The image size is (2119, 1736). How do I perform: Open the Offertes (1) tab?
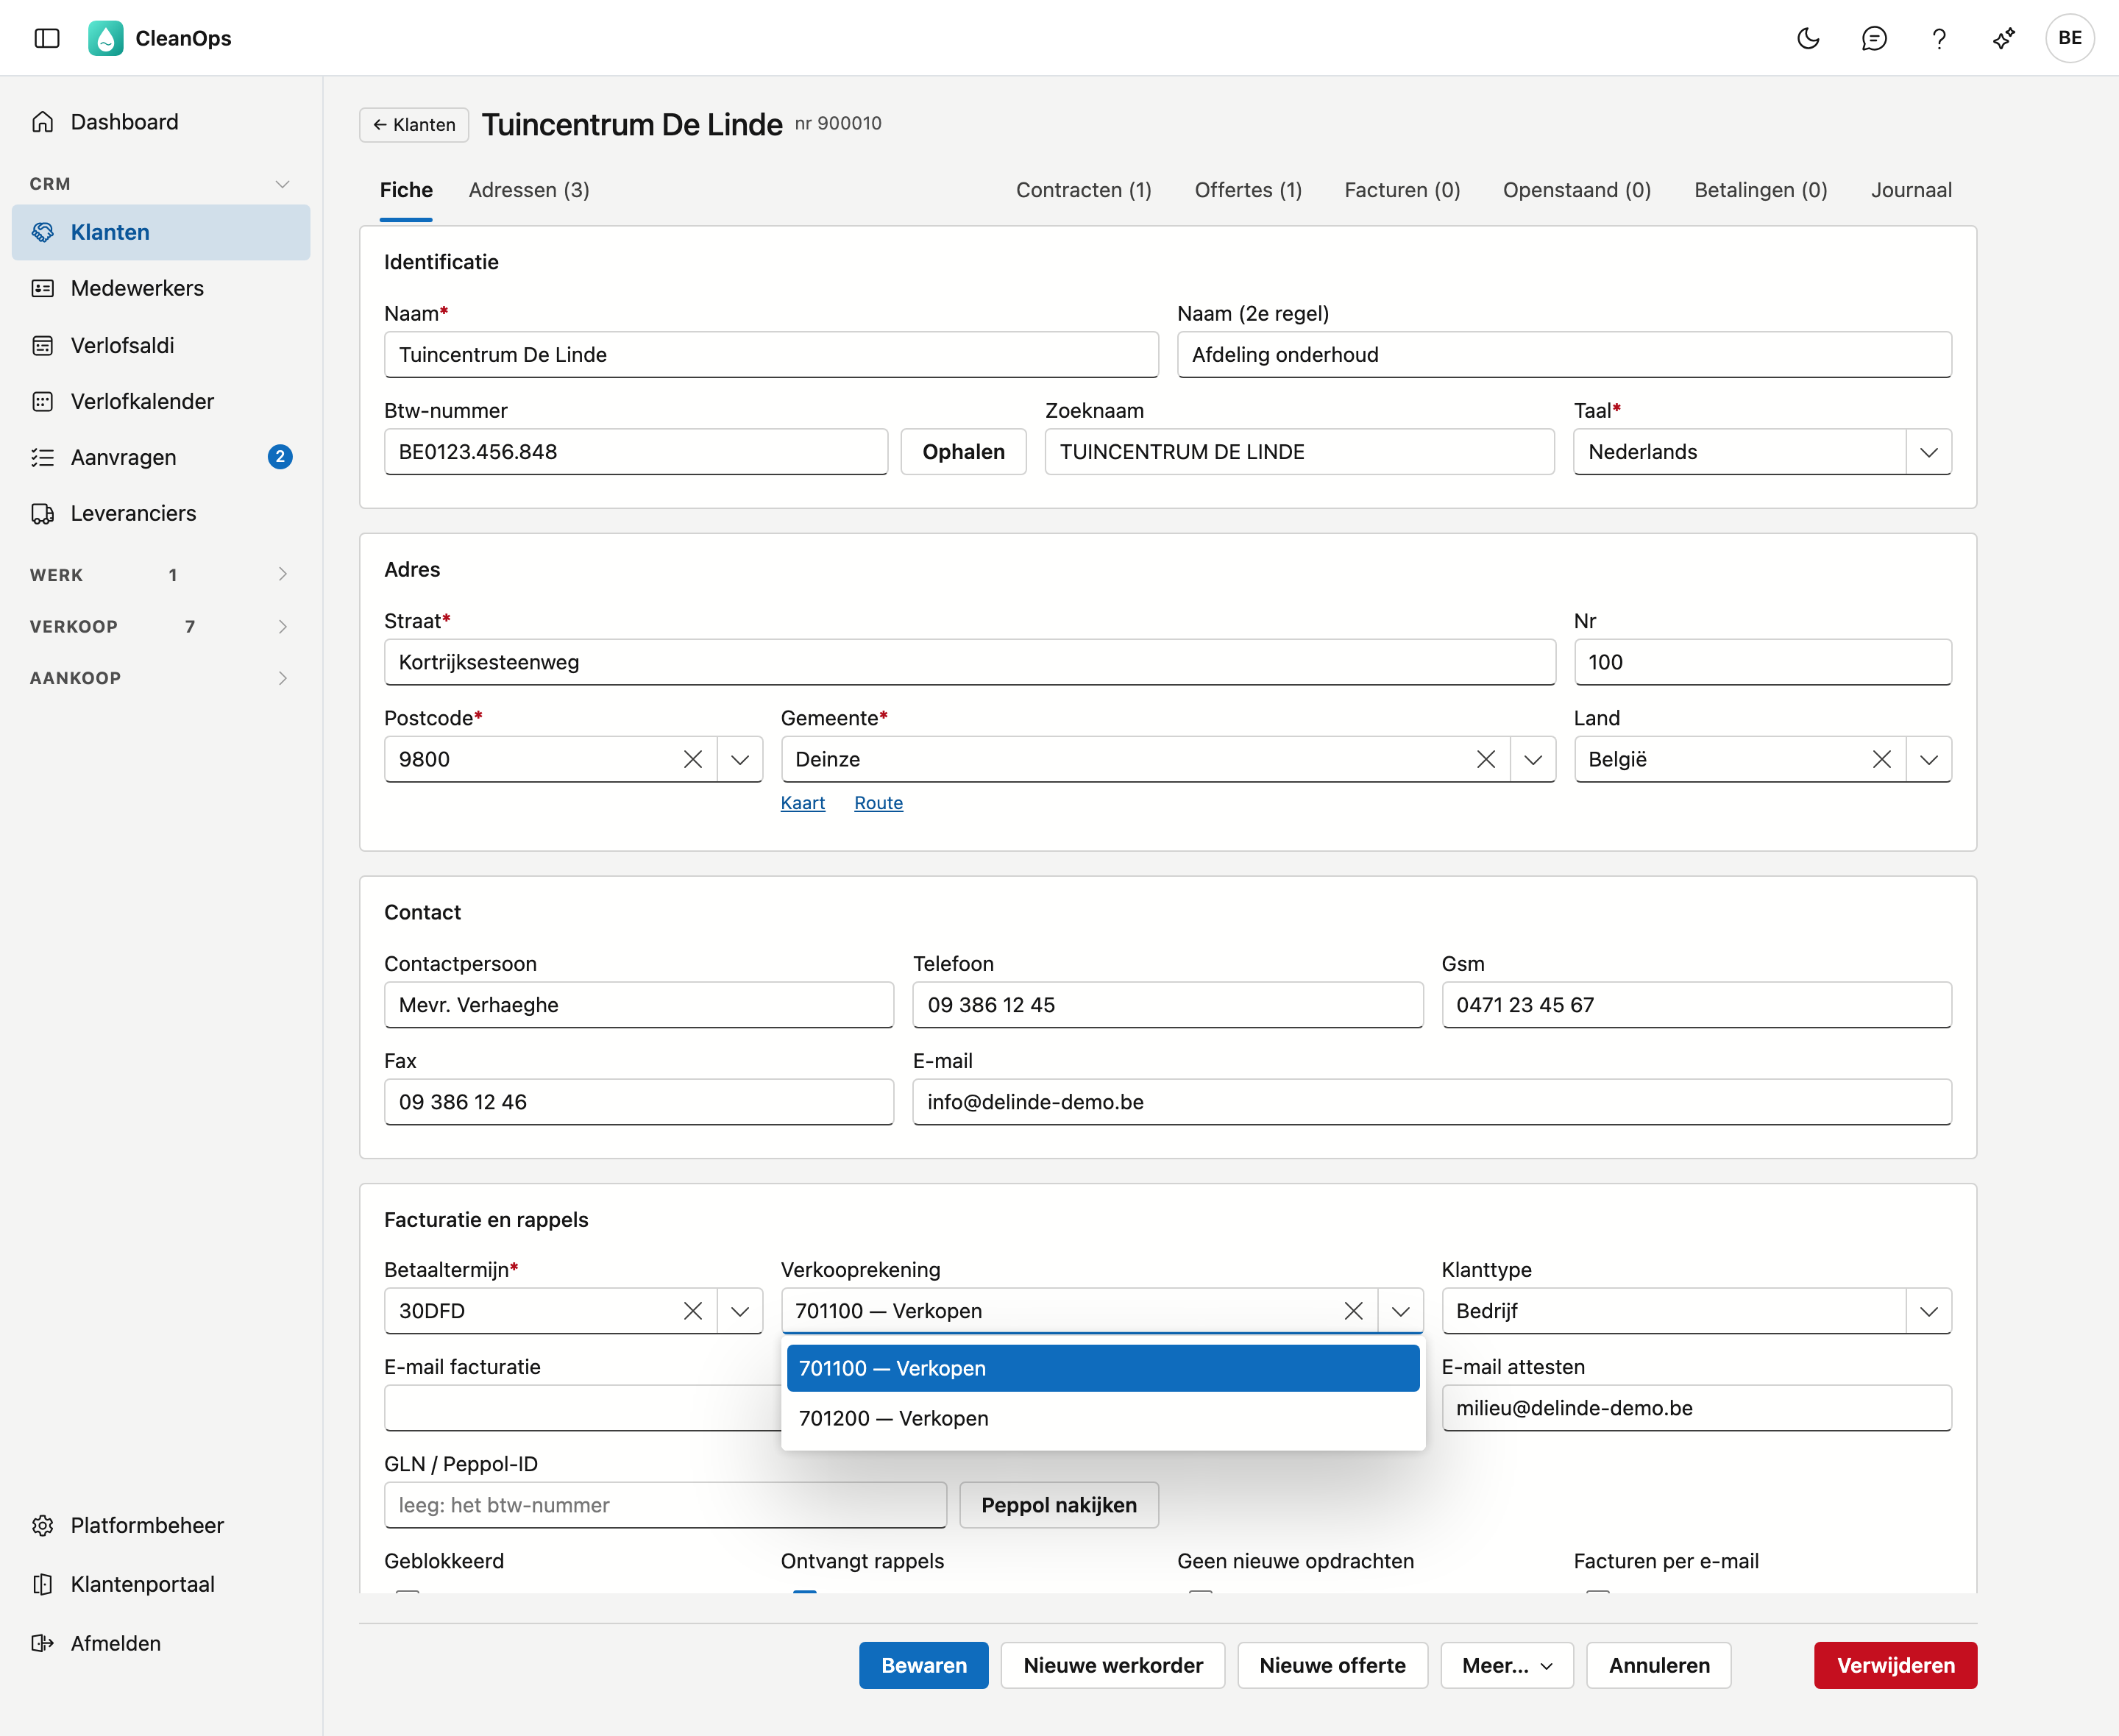pos(1248,190)
